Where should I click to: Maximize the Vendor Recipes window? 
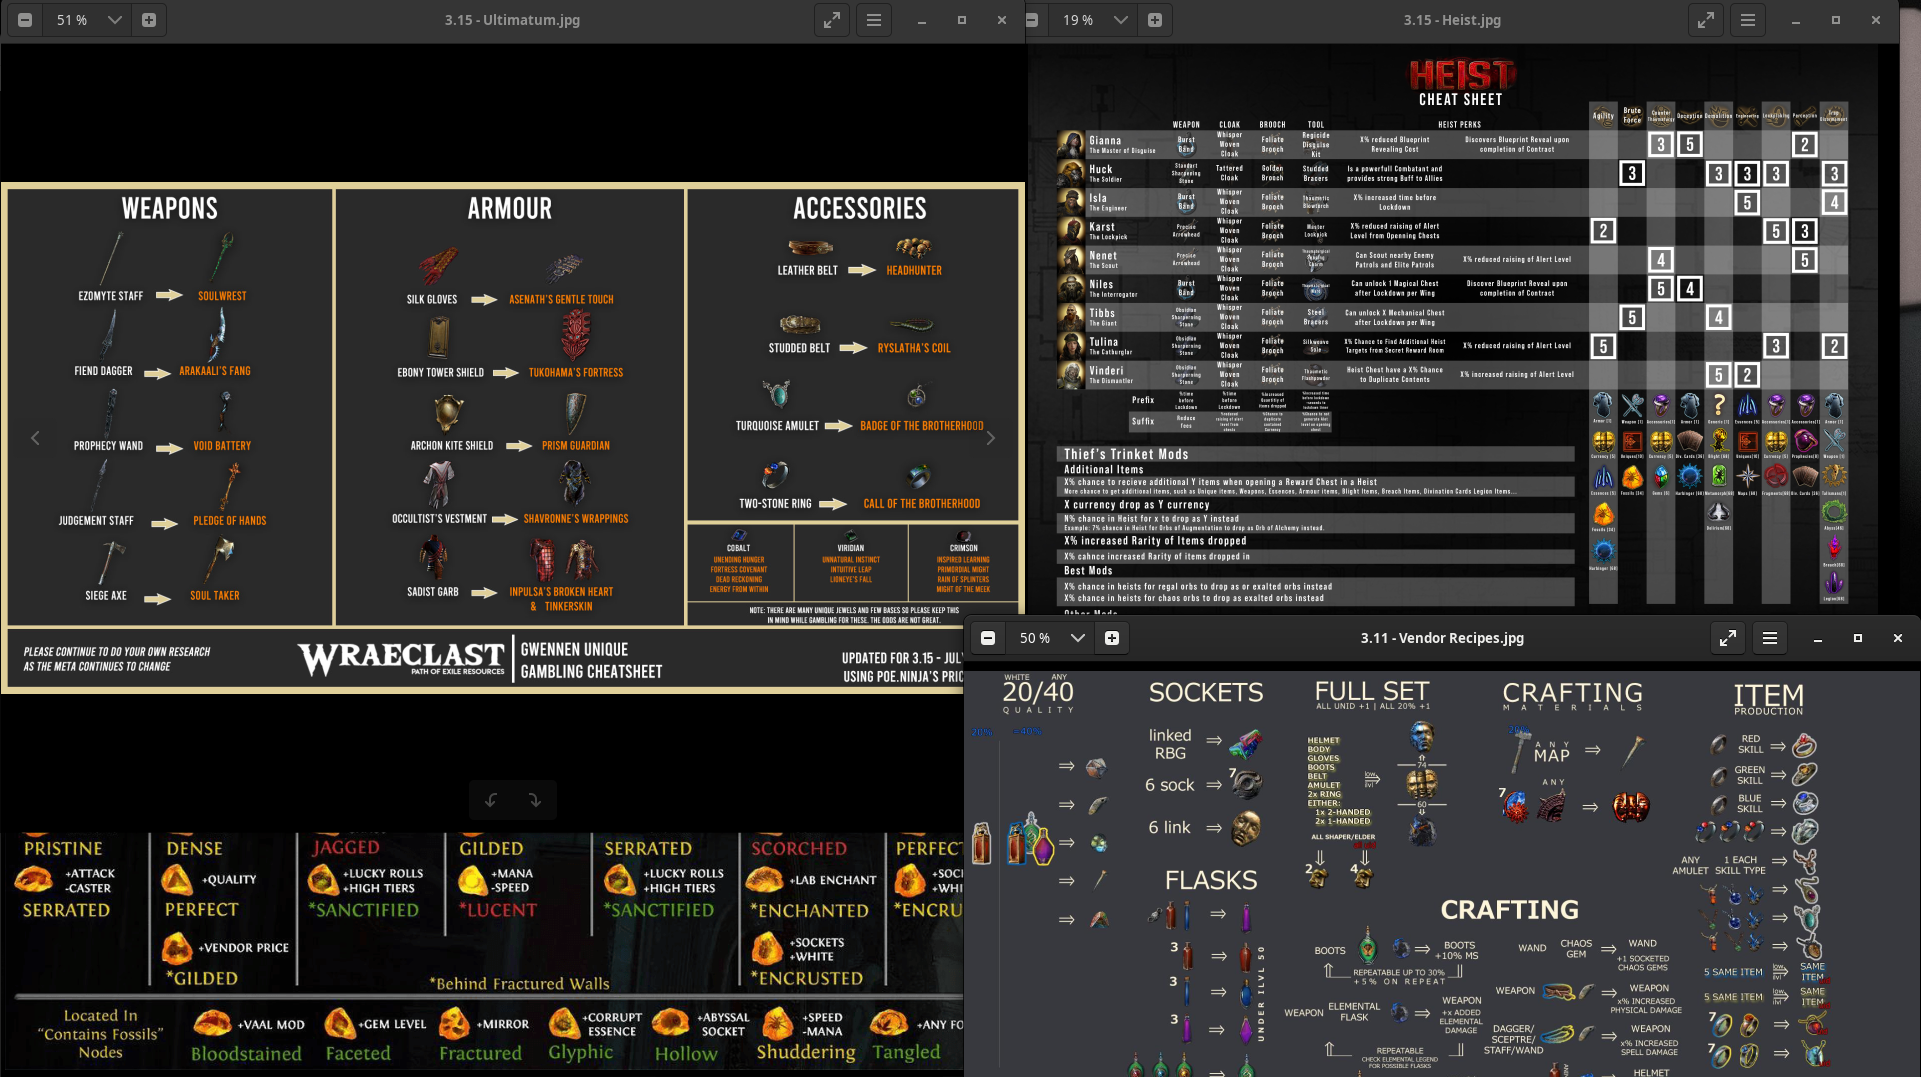[x=1858, y=638]
